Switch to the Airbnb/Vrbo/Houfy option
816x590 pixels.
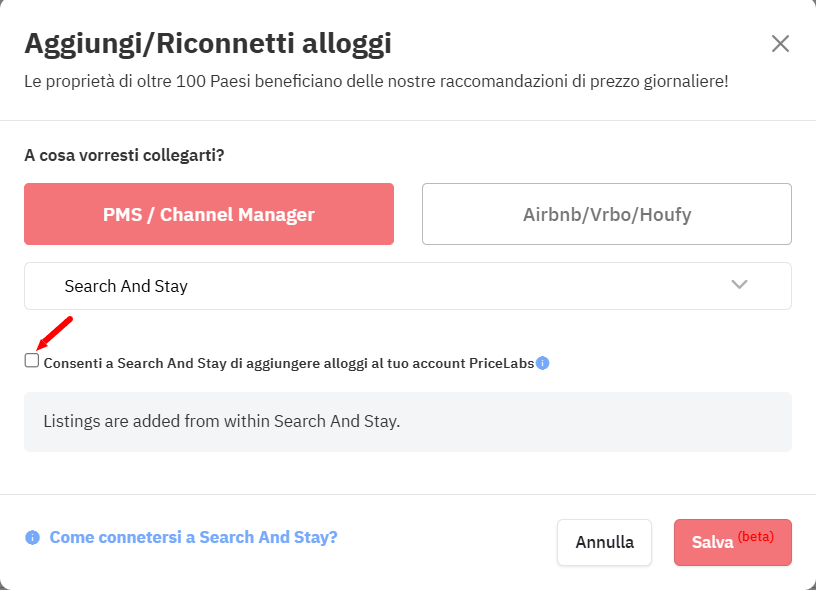(607, 214)
